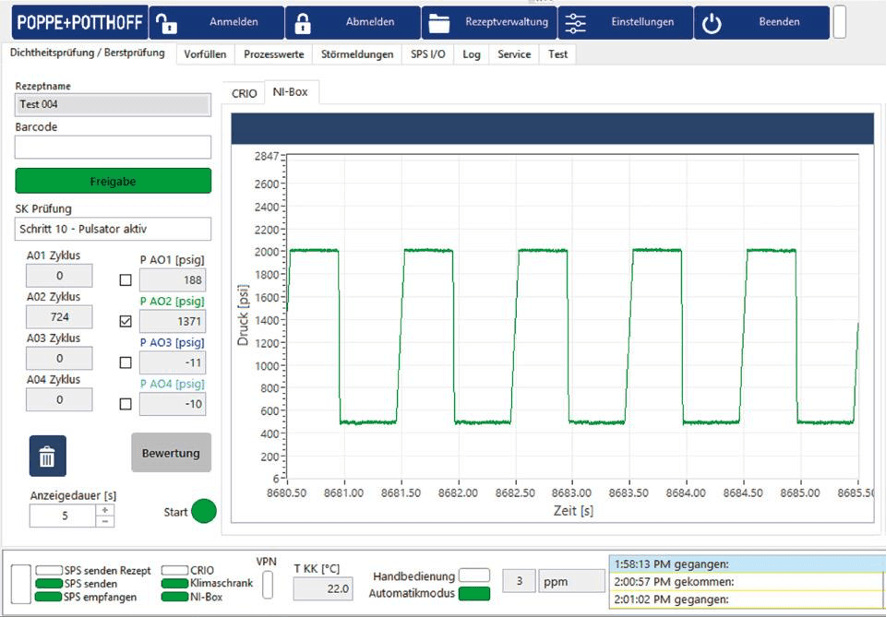The width and height of the screenshot is (887, 618).
Task: Open the Prozesswerte tab
Action: point(273,54)
